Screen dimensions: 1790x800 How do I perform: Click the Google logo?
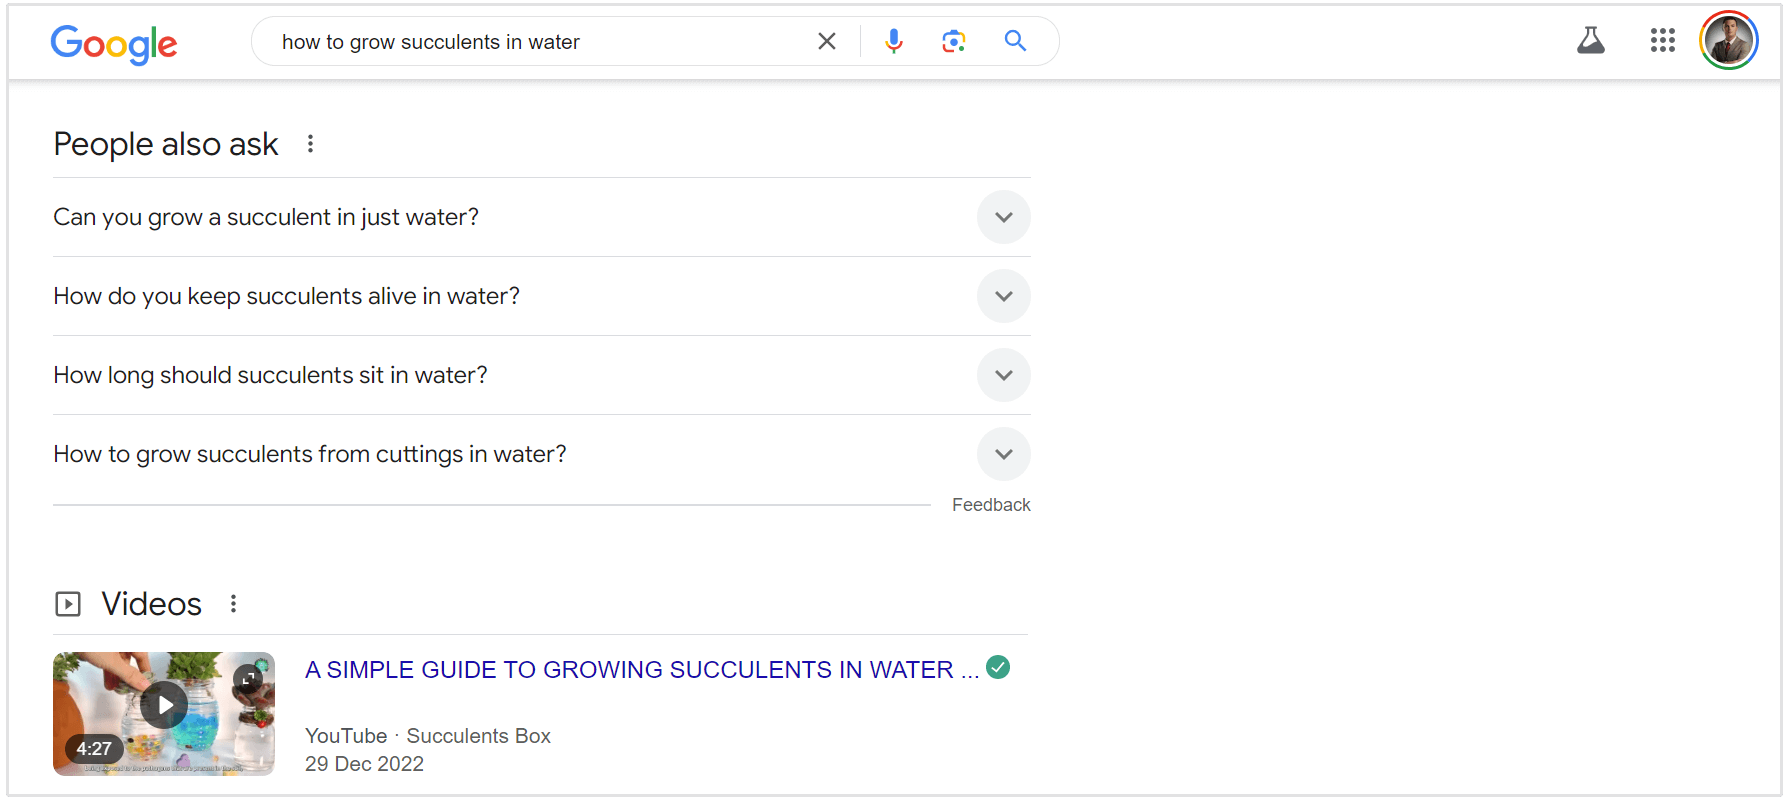point(114,43)
